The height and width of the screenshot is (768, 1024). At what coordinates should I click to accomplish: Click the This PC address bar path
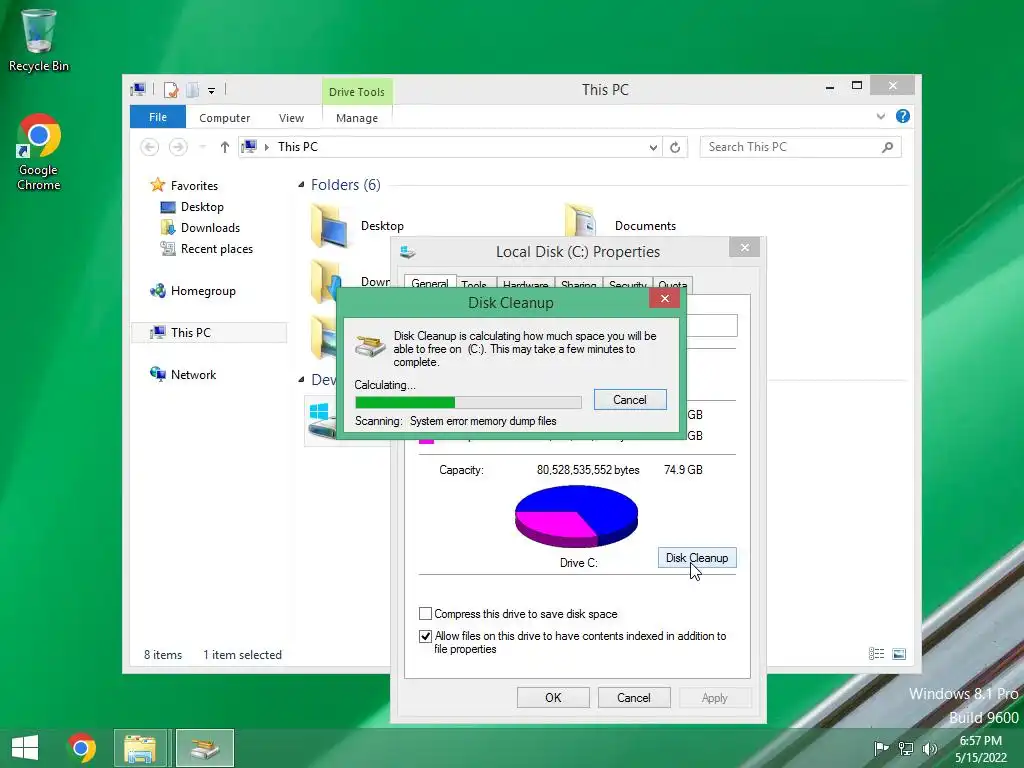(x=298, y=147)
